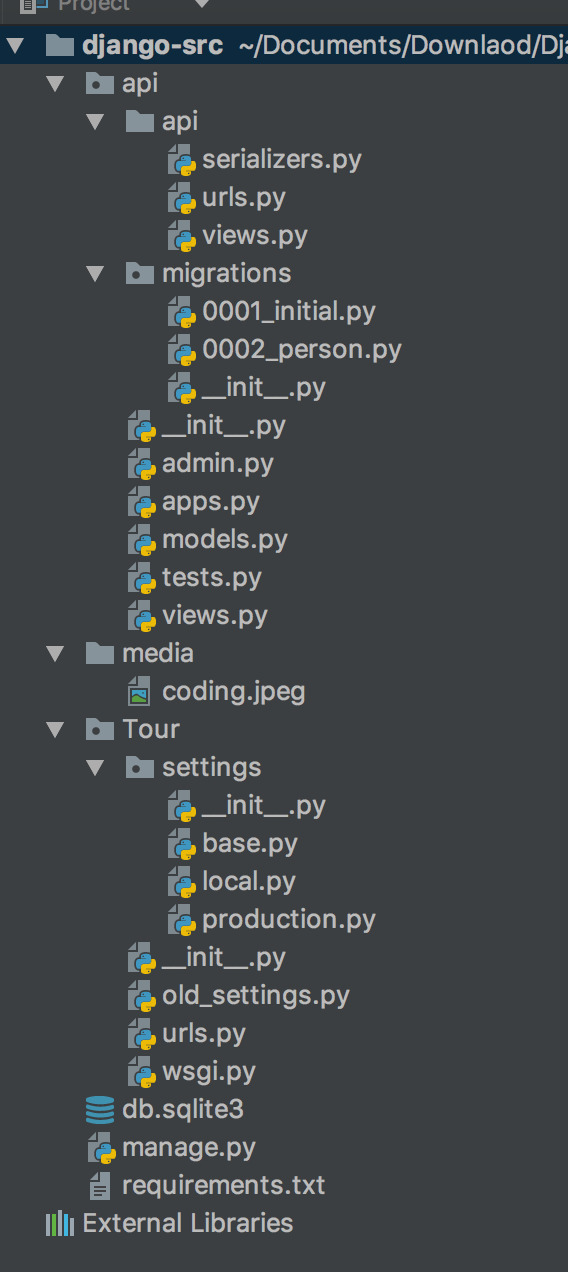Select the migrations folder name

[x=227, y=273]
